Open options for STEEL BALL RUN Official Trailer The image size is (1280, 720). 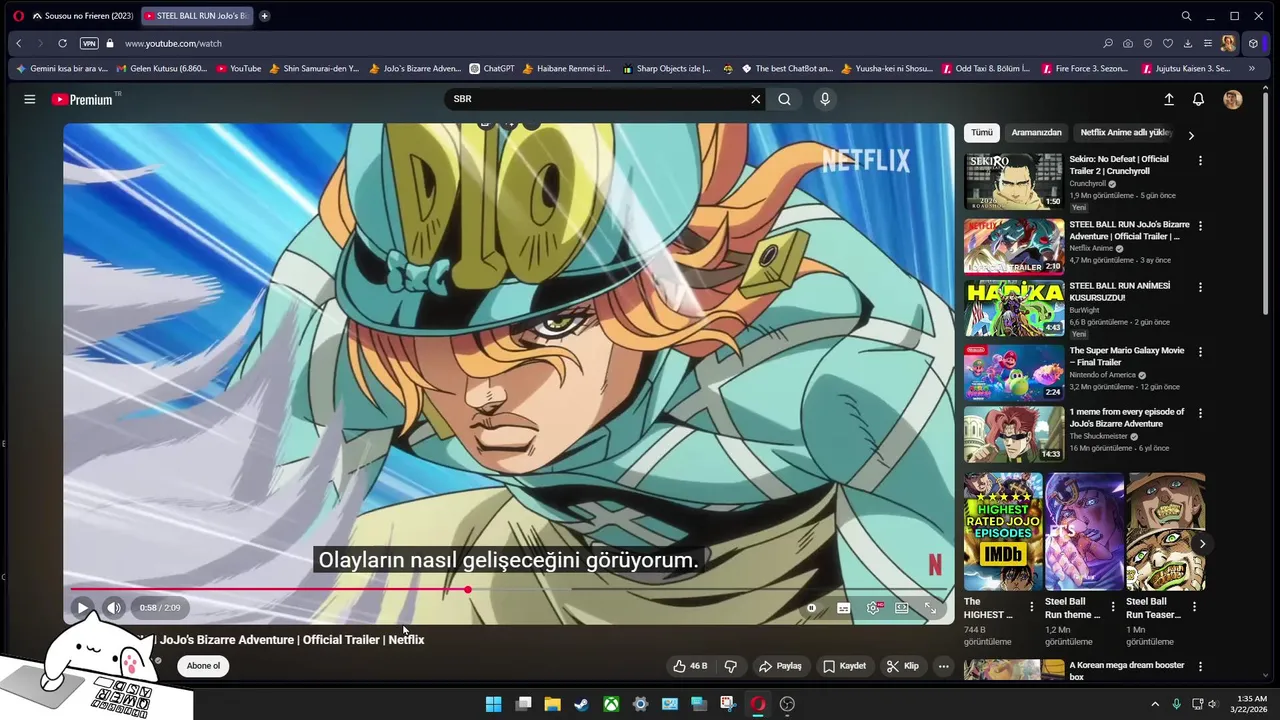1200,226
